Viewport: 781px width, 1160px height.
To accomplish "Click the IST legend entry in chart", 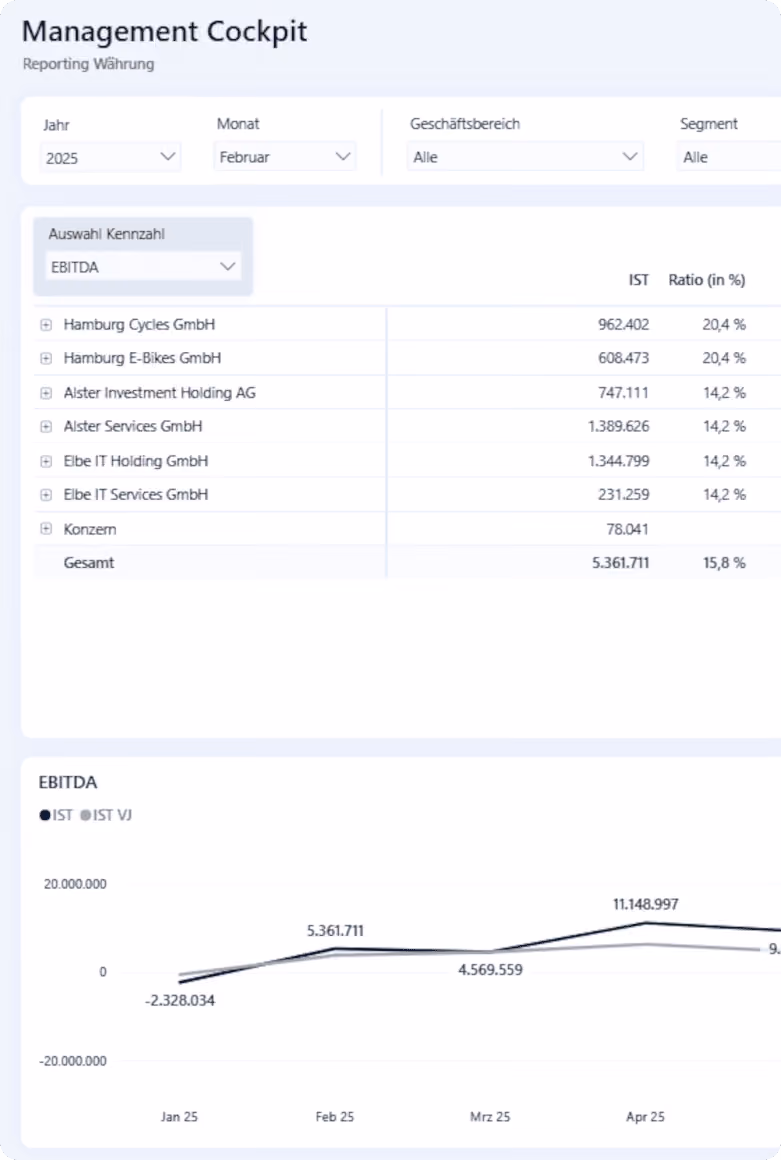I will point(56,815).
